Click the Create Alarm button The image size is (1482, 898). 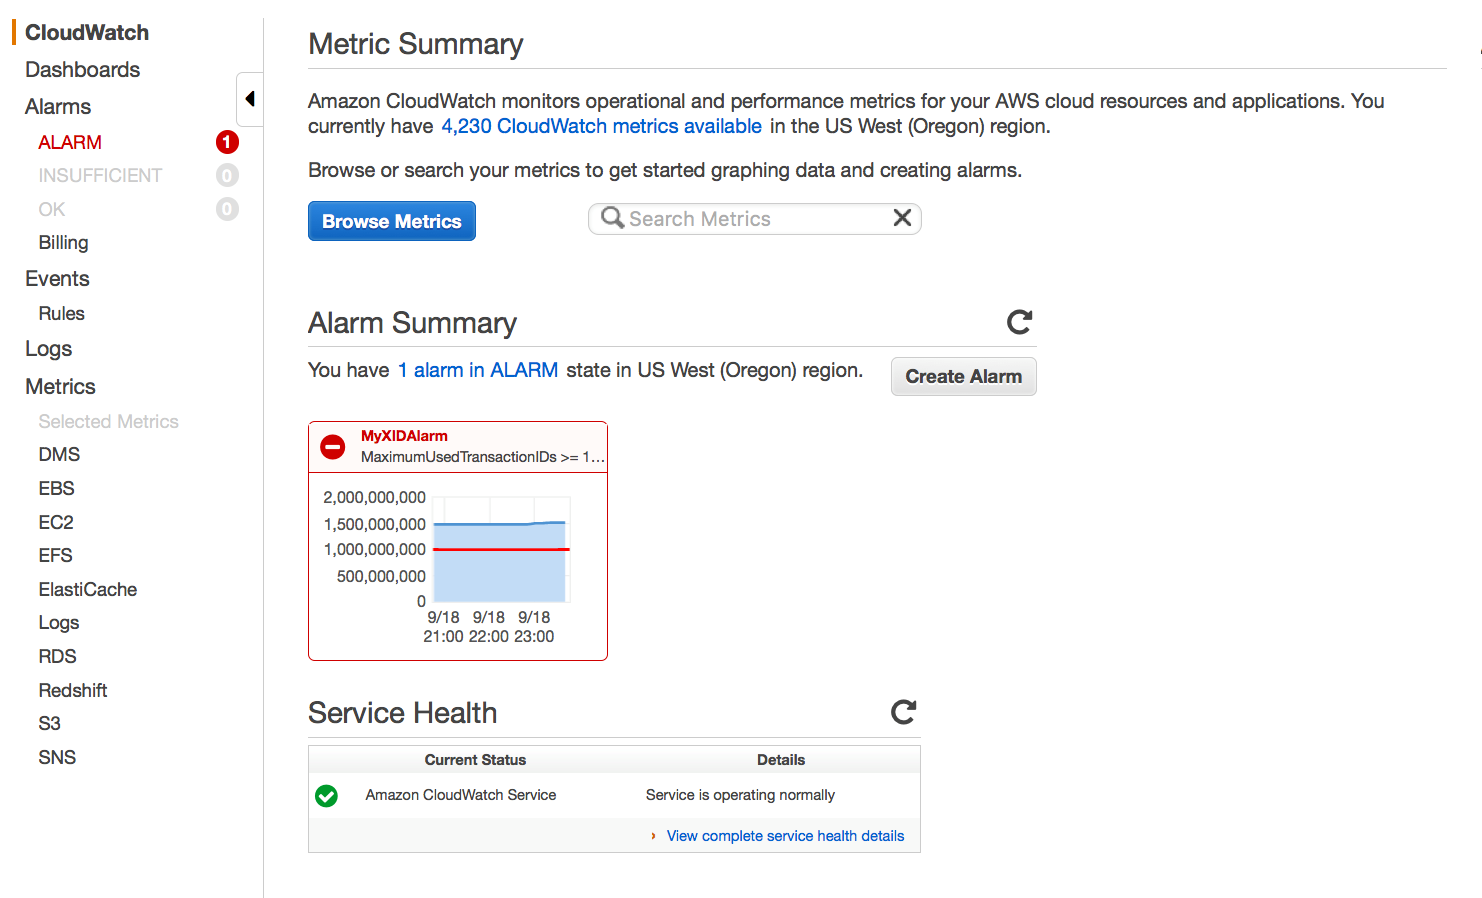tap(964, 376)
